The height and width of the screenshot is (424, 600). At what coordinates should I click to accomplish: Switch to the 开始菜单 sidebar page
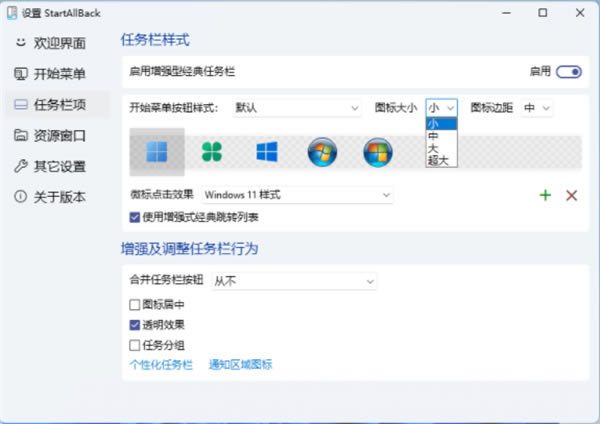point(57,73)
